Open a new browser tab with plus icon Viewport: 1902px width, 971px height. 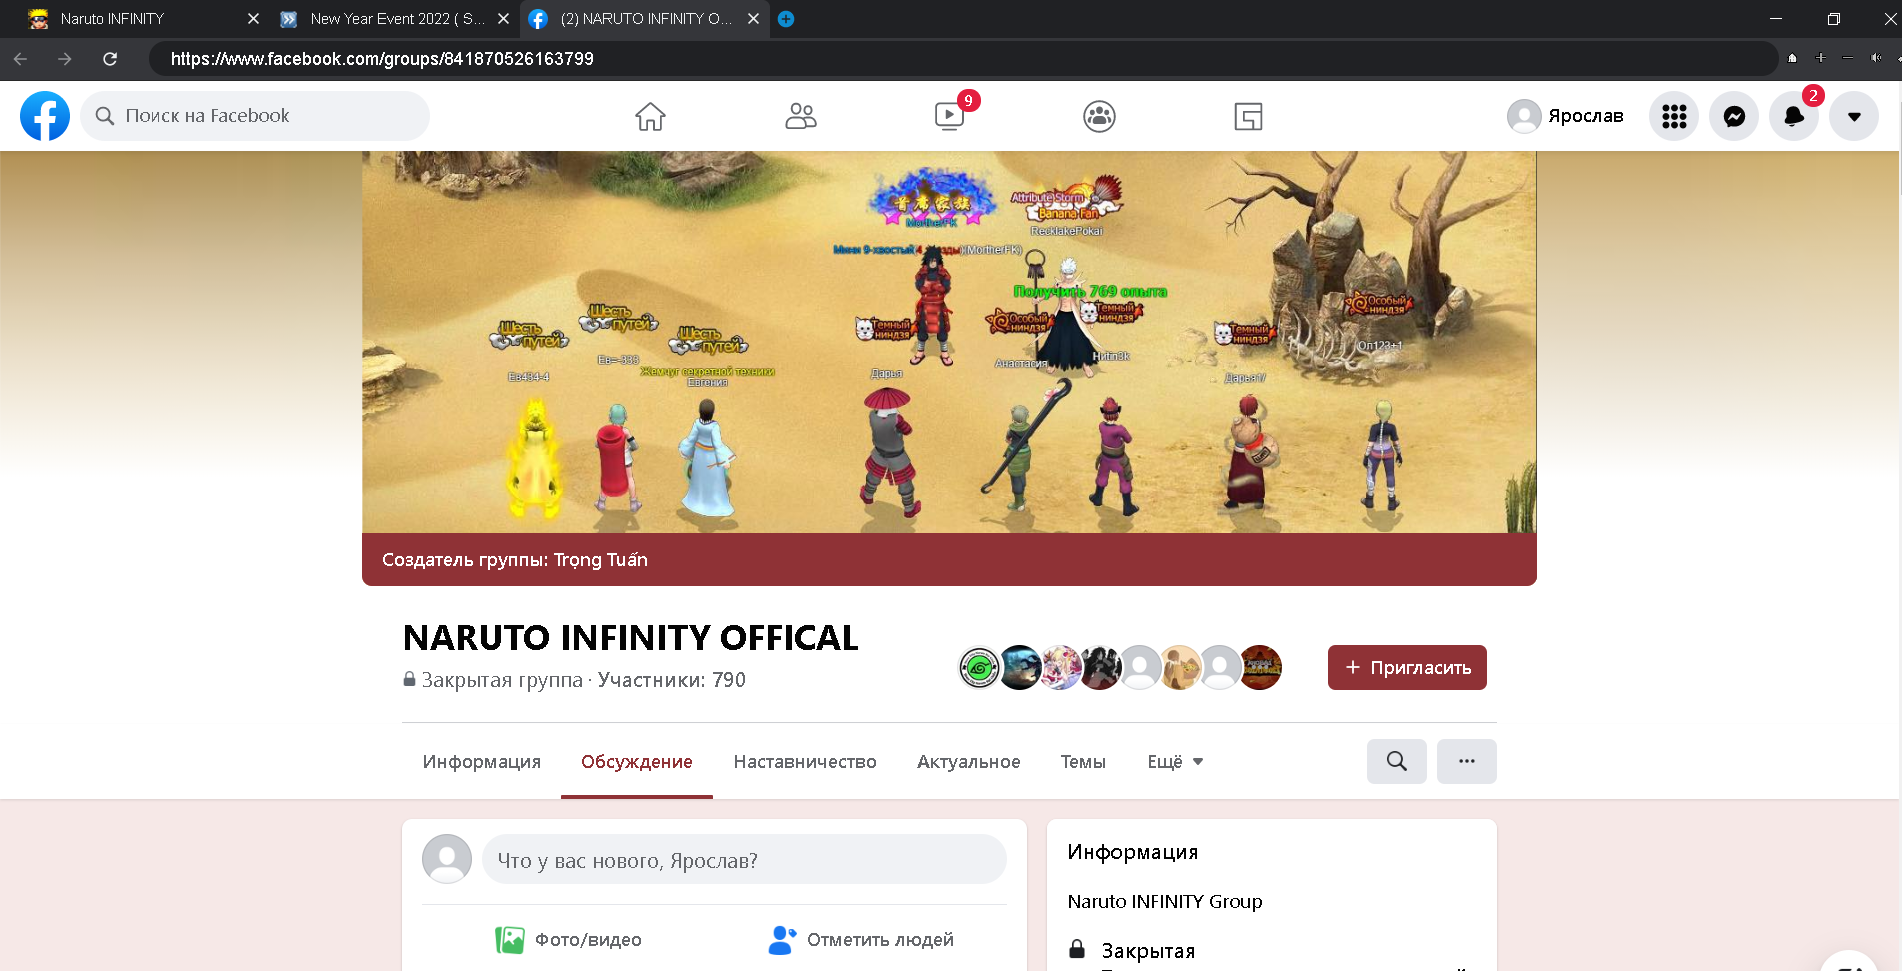coord(786,19)
